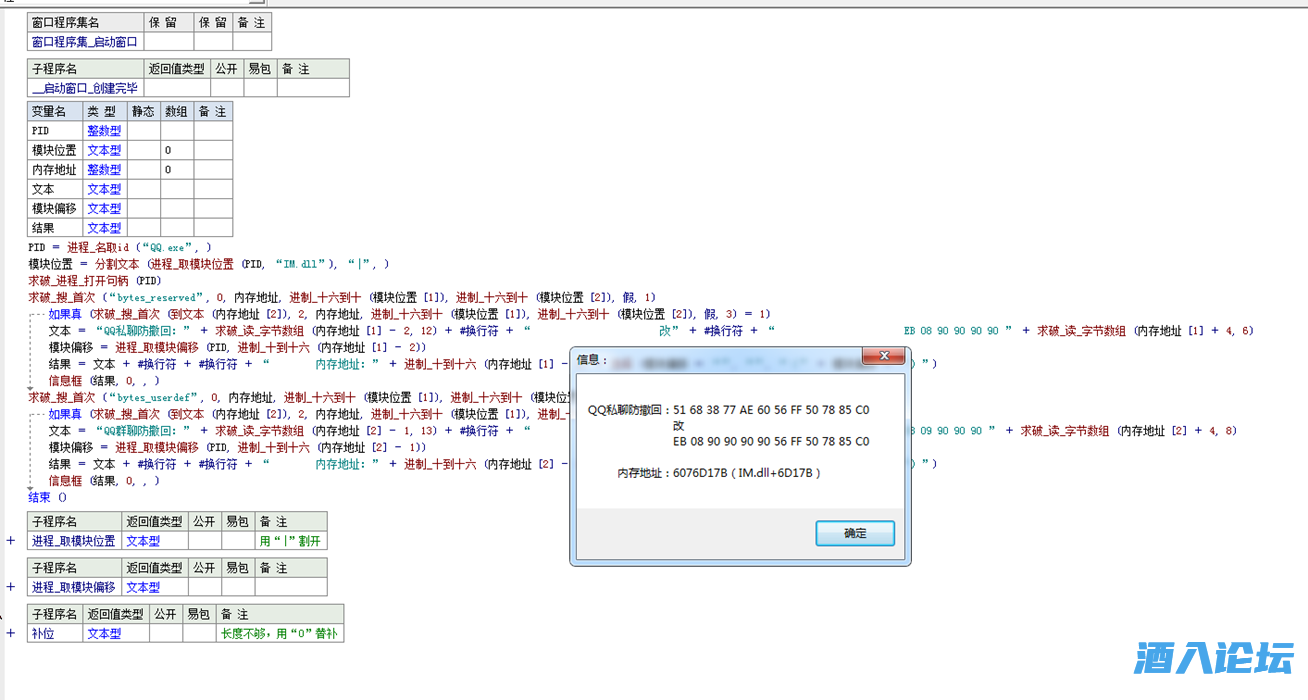Expand the 进程_取模块位置 subroutine
1308x700 pixels.
pos(11,541)
